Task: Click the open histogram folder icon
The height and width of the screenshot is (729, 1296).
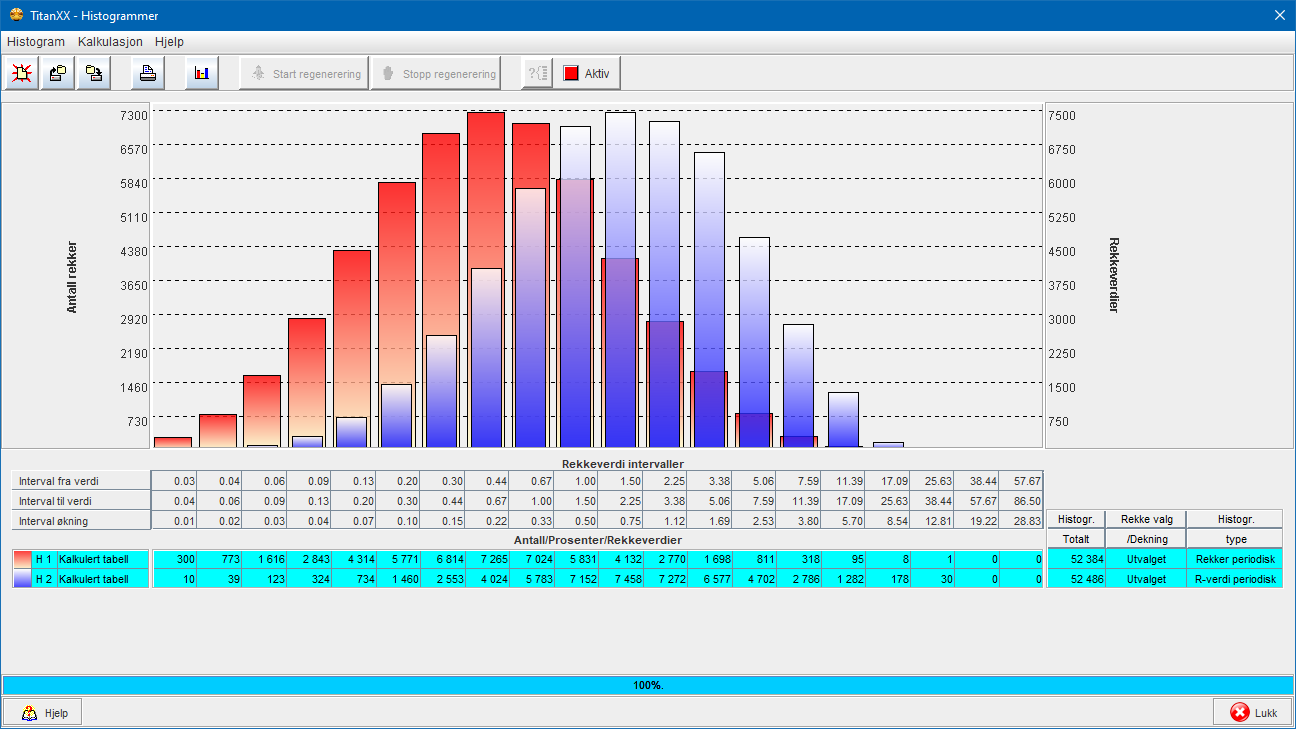Action: click(x=58, y=73)
